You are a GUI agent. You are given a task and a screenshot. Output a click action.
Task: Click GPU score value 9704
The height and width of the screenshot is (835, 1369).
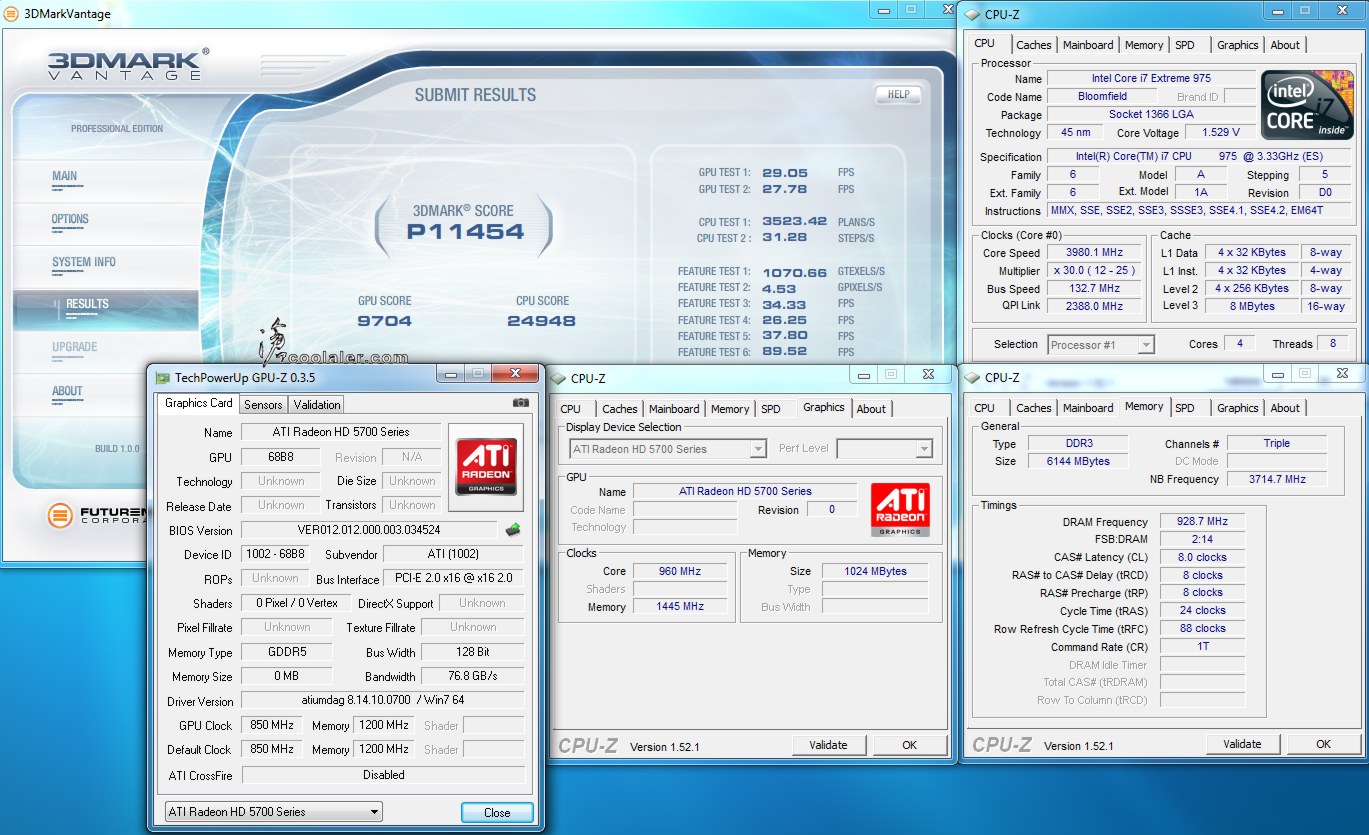[x=384, y=321]
